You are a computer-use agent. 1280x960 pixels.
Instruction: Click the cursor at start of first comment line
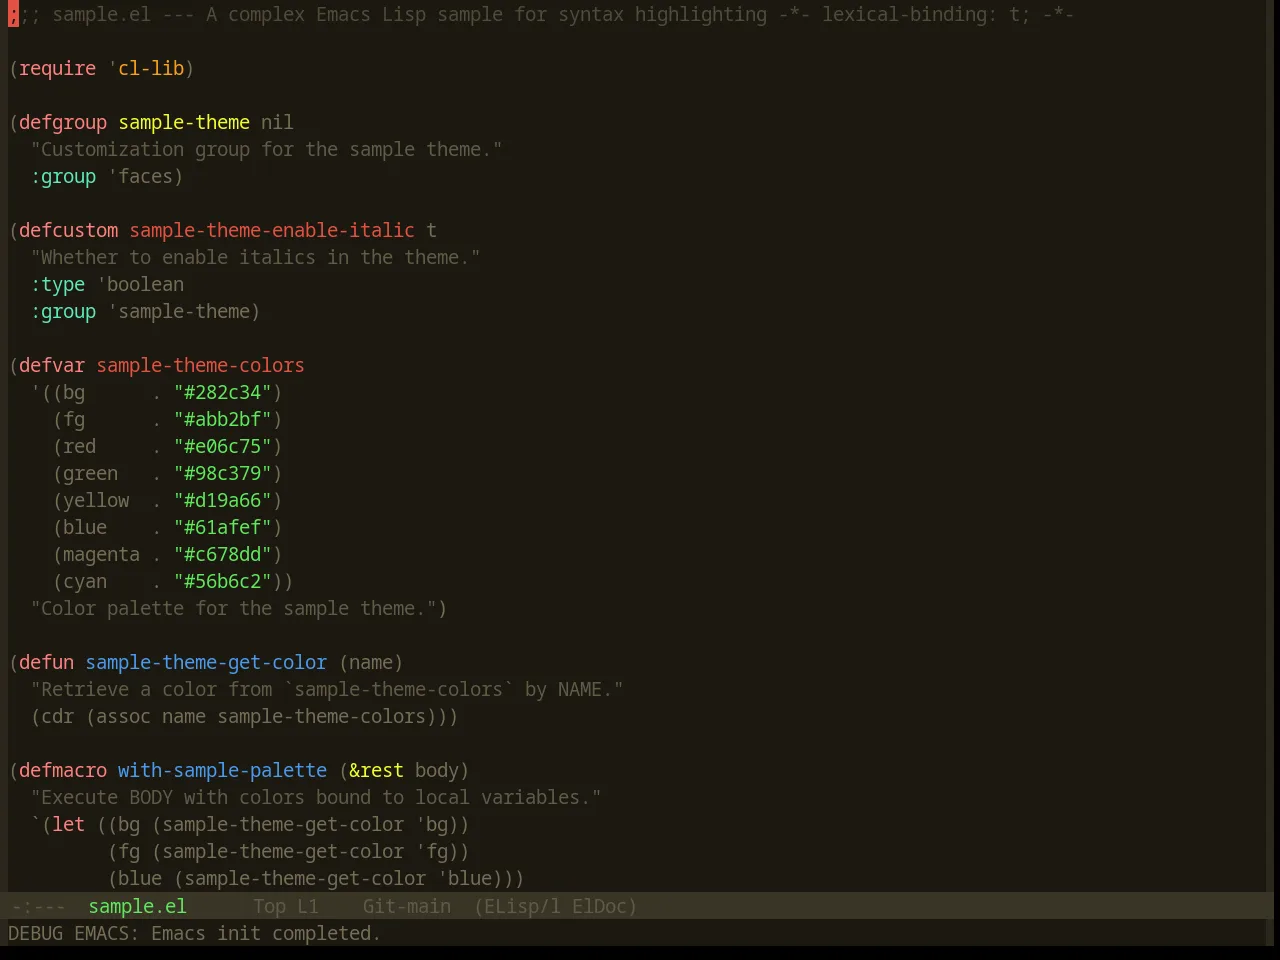tap(13, 14)
